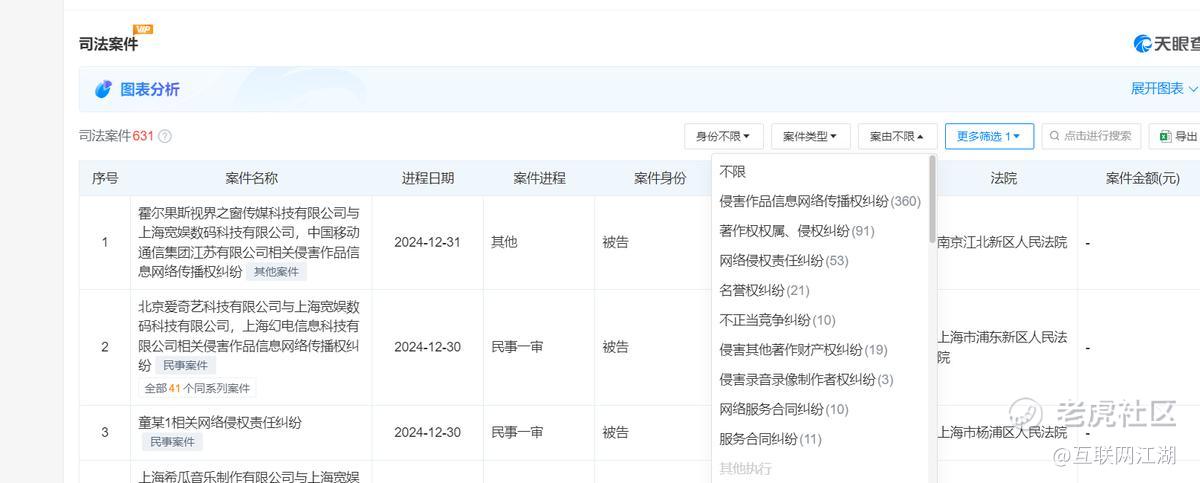Select 服务合同纠纷 (11) option
The image size is (1200, 483).
coord(771,439)
